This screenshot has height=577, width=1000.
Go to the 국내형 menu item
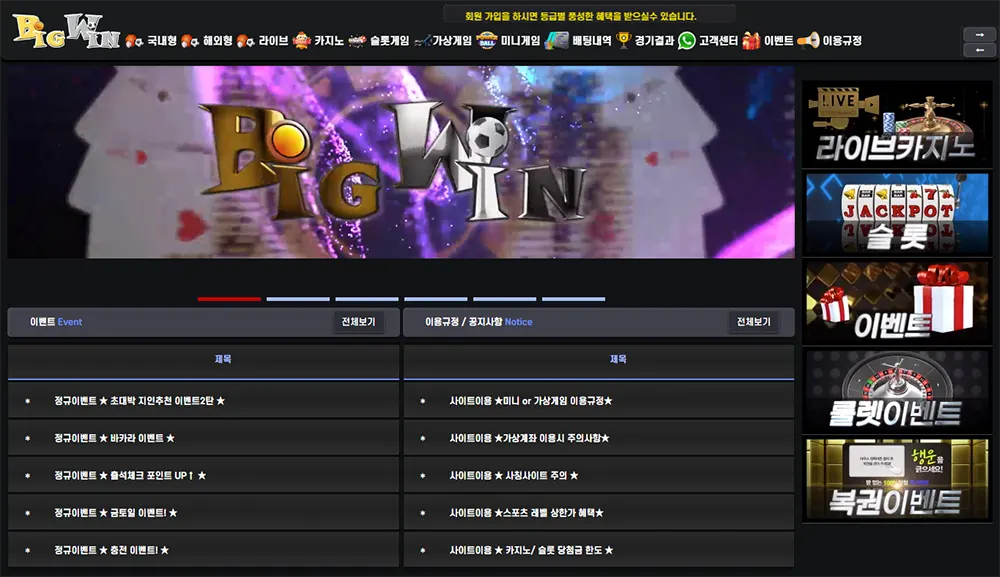pos(162,41)
